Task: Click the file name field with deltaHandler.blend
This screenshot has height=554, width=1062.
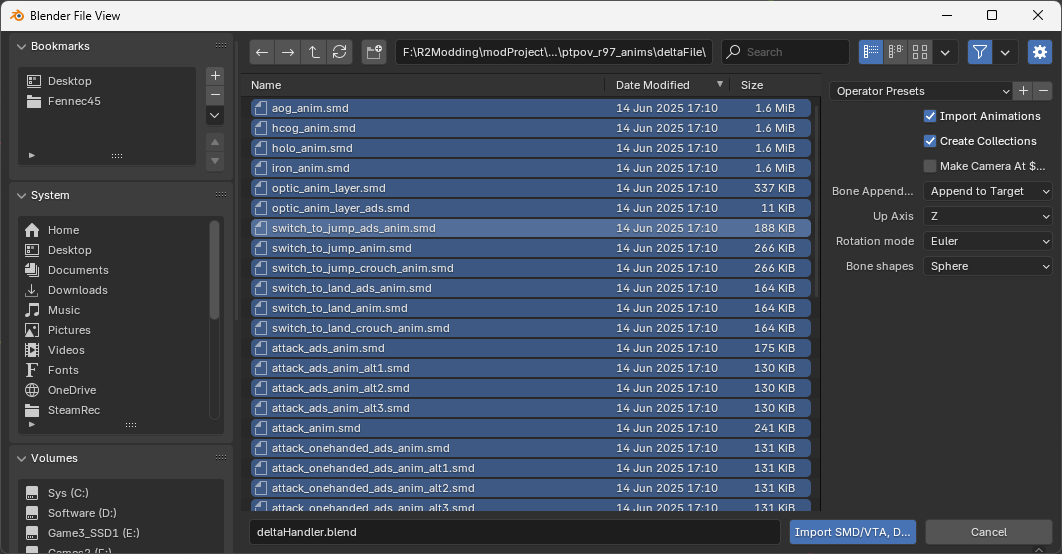Action: [x=514, y=532]
